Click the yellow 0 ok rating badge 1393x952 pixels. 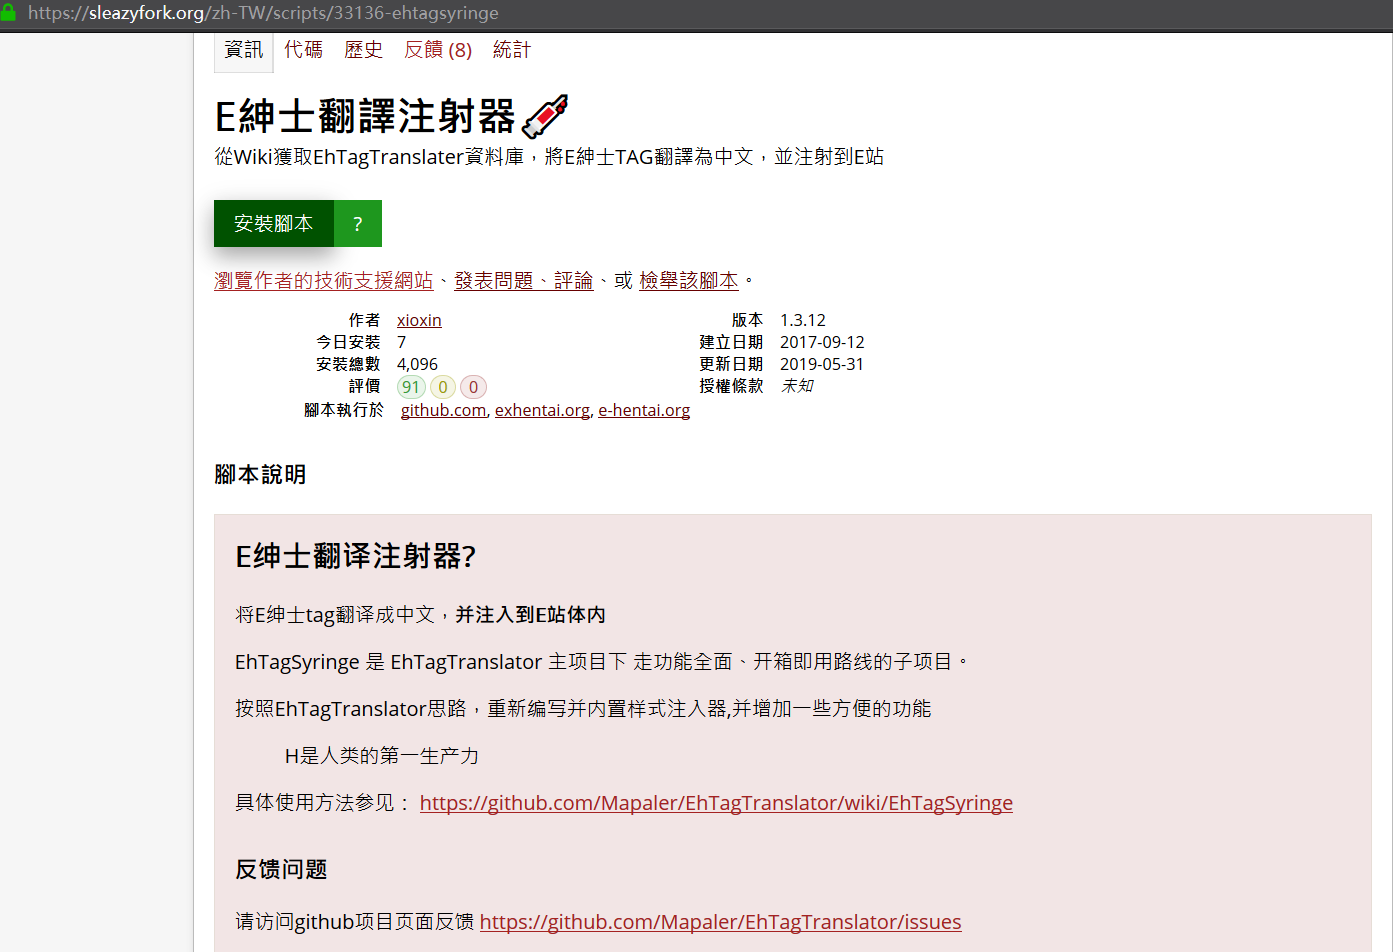(x=443, y=387)
